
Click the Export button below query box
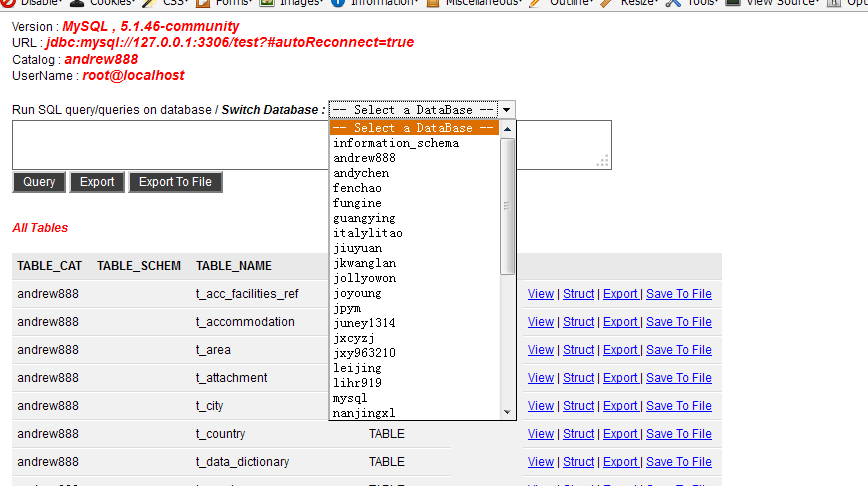tap(97, 182)
